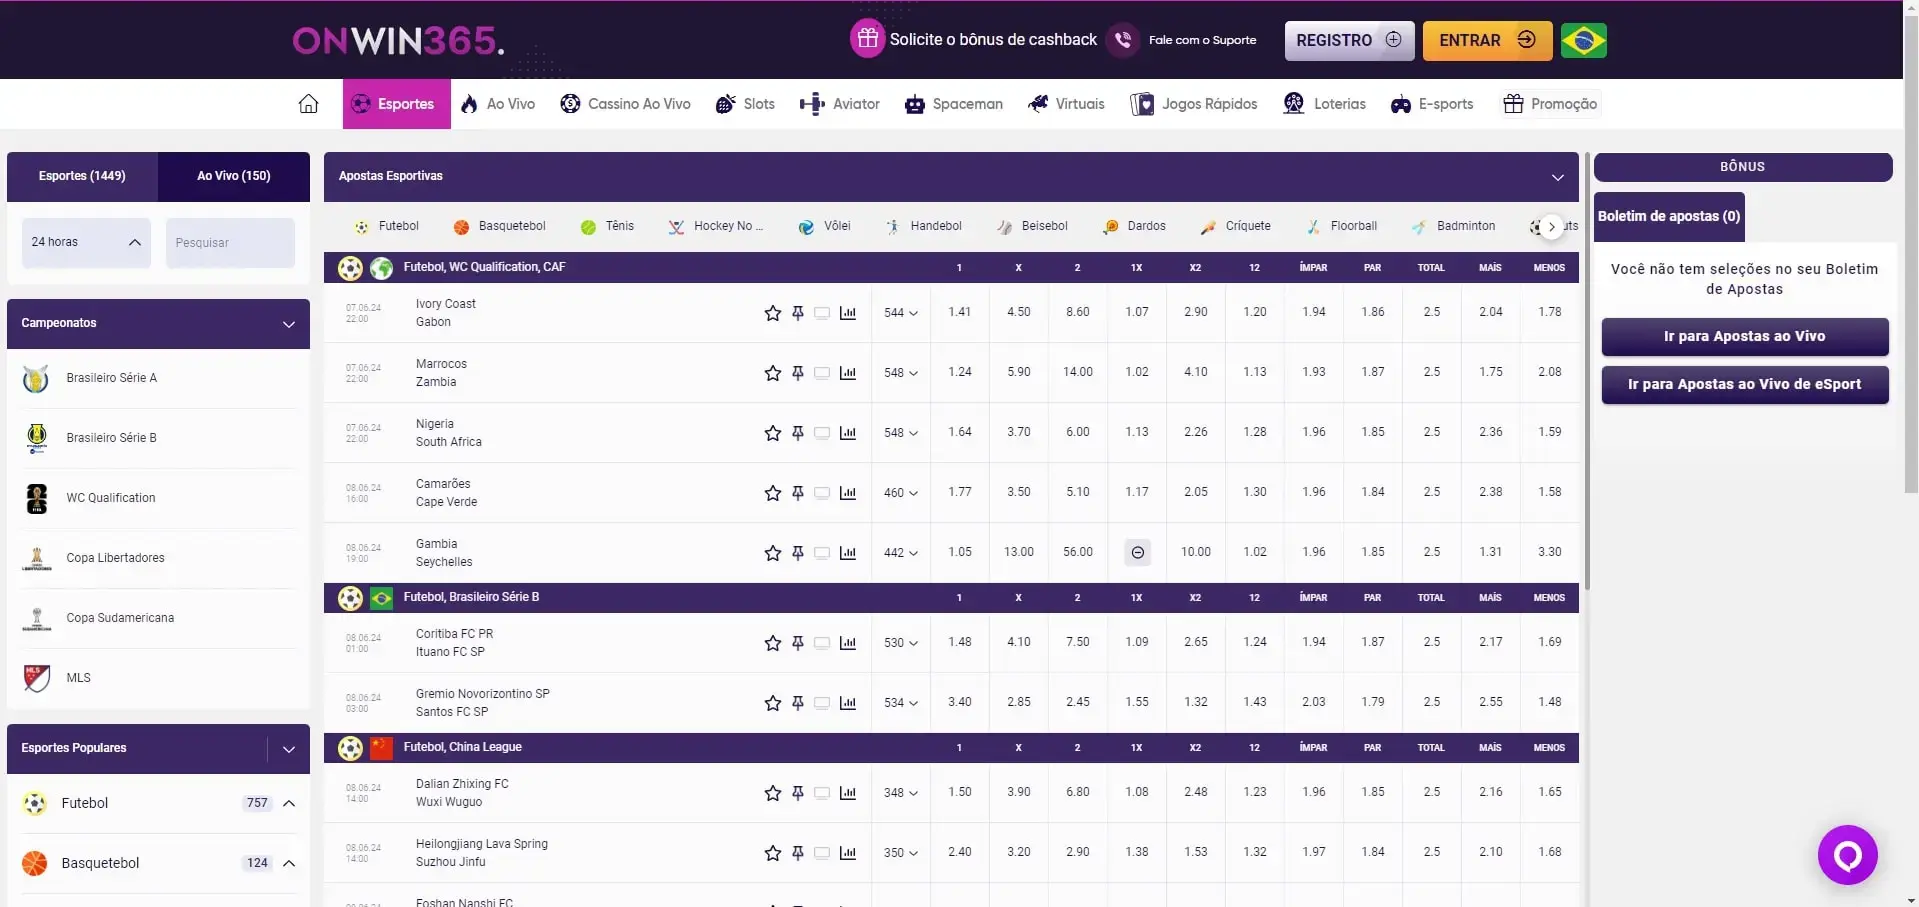Switch to the Ao Vivo (150) tab
This screenshot has height=907, width=1919.
233,176
